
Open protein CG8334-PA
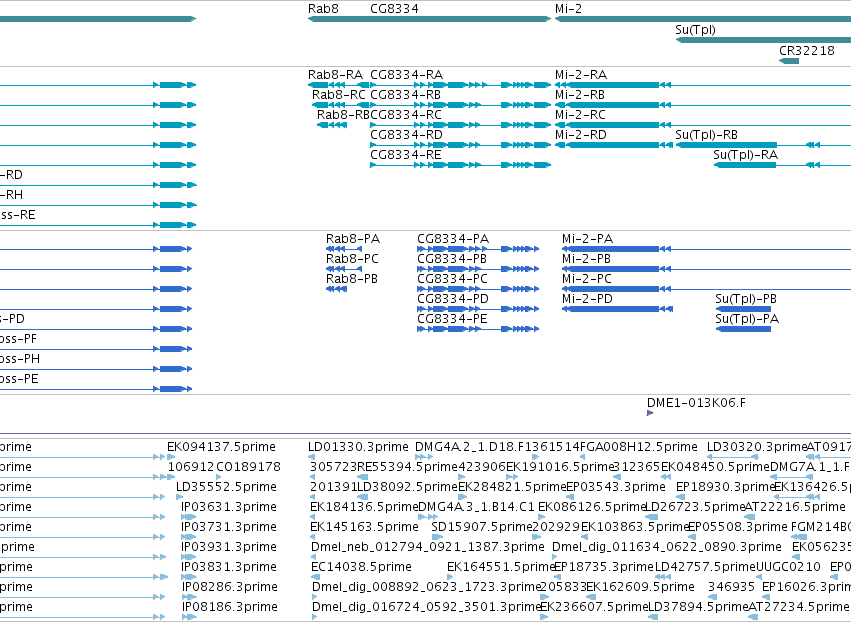[453, 239]
